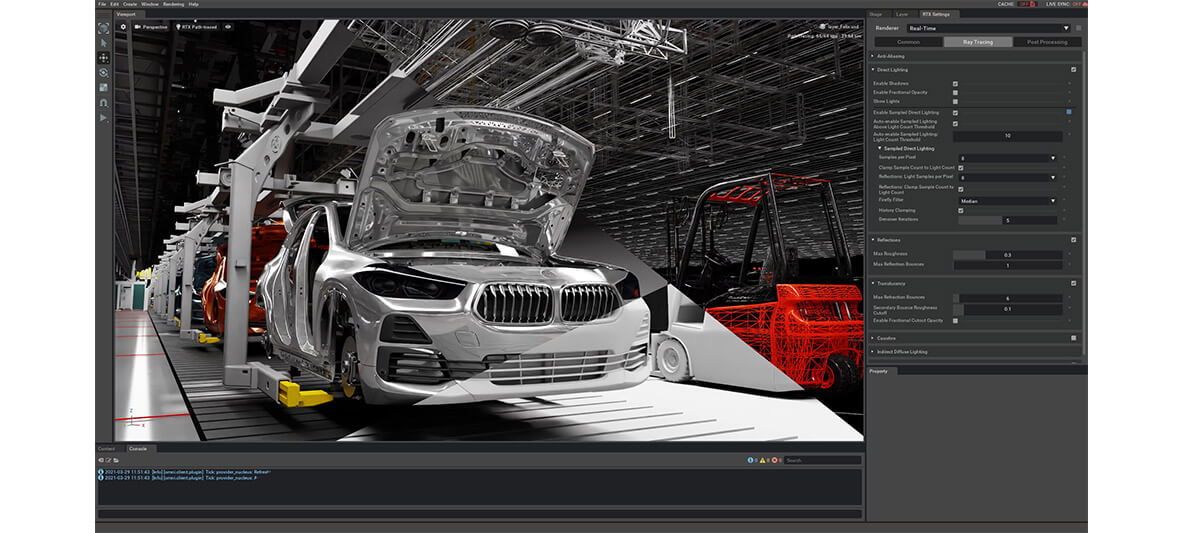Adjust the Max Roughness slider
This screenshot has height=533, width=1185.
point(1007,256)
